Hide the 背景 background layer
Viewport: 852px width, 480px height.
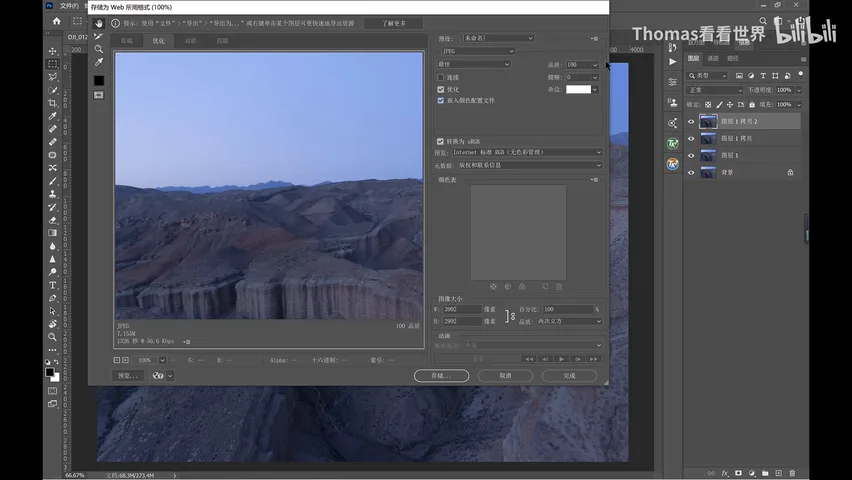[x=691, y=172]
